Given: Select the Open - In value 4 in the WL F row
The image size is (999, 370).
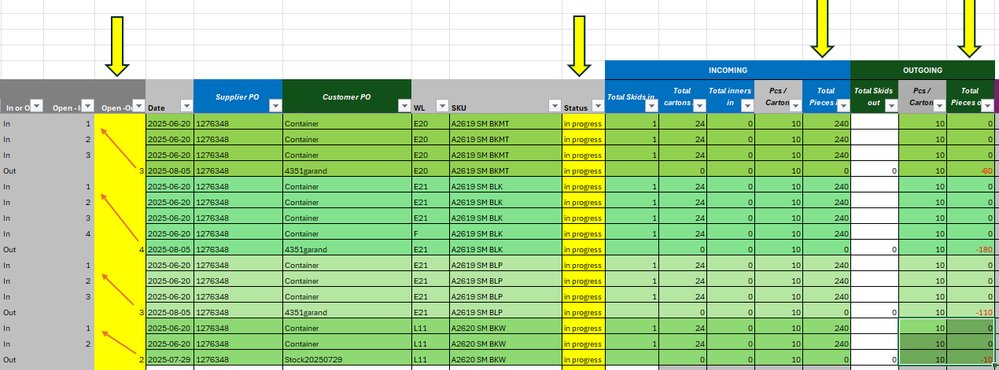Looking at the screenshot, I should point(69,234).
